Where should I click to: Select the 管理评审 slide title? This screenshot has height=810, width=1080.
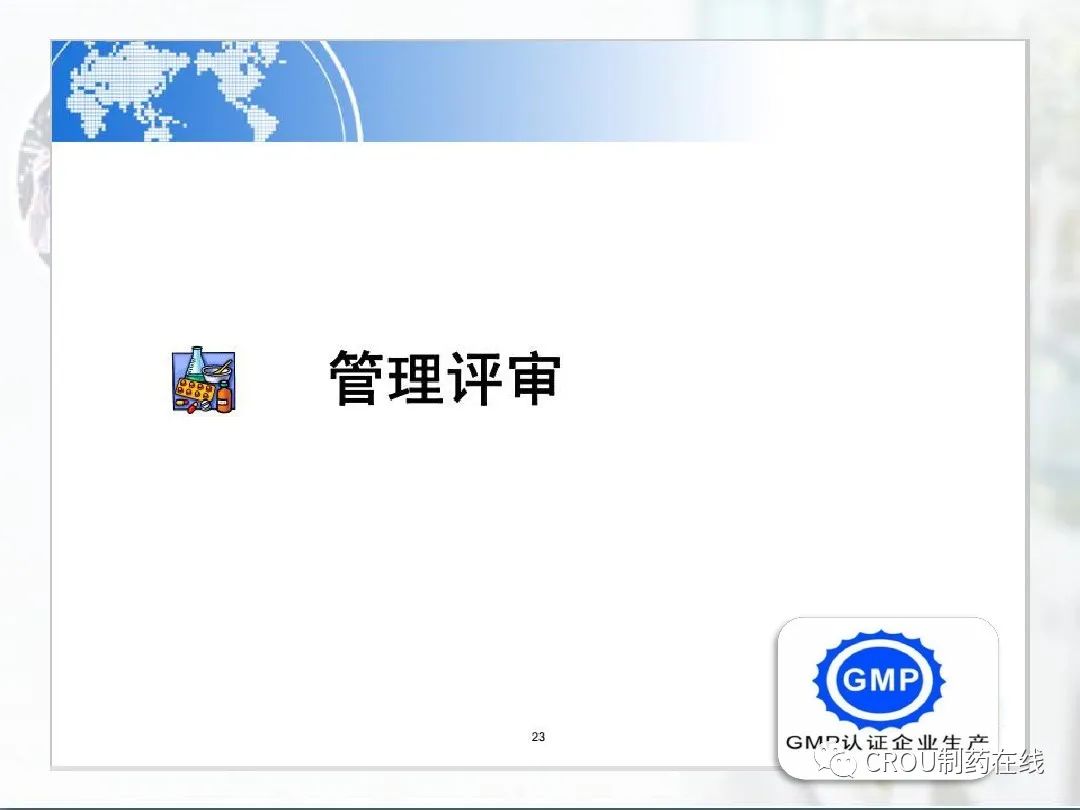(445, 379)
